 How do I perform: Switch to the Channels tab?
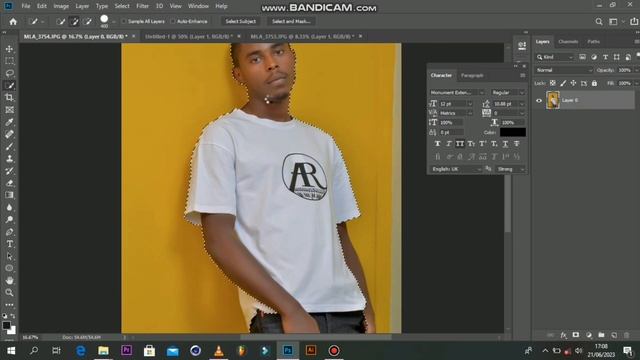click(568, 42)
